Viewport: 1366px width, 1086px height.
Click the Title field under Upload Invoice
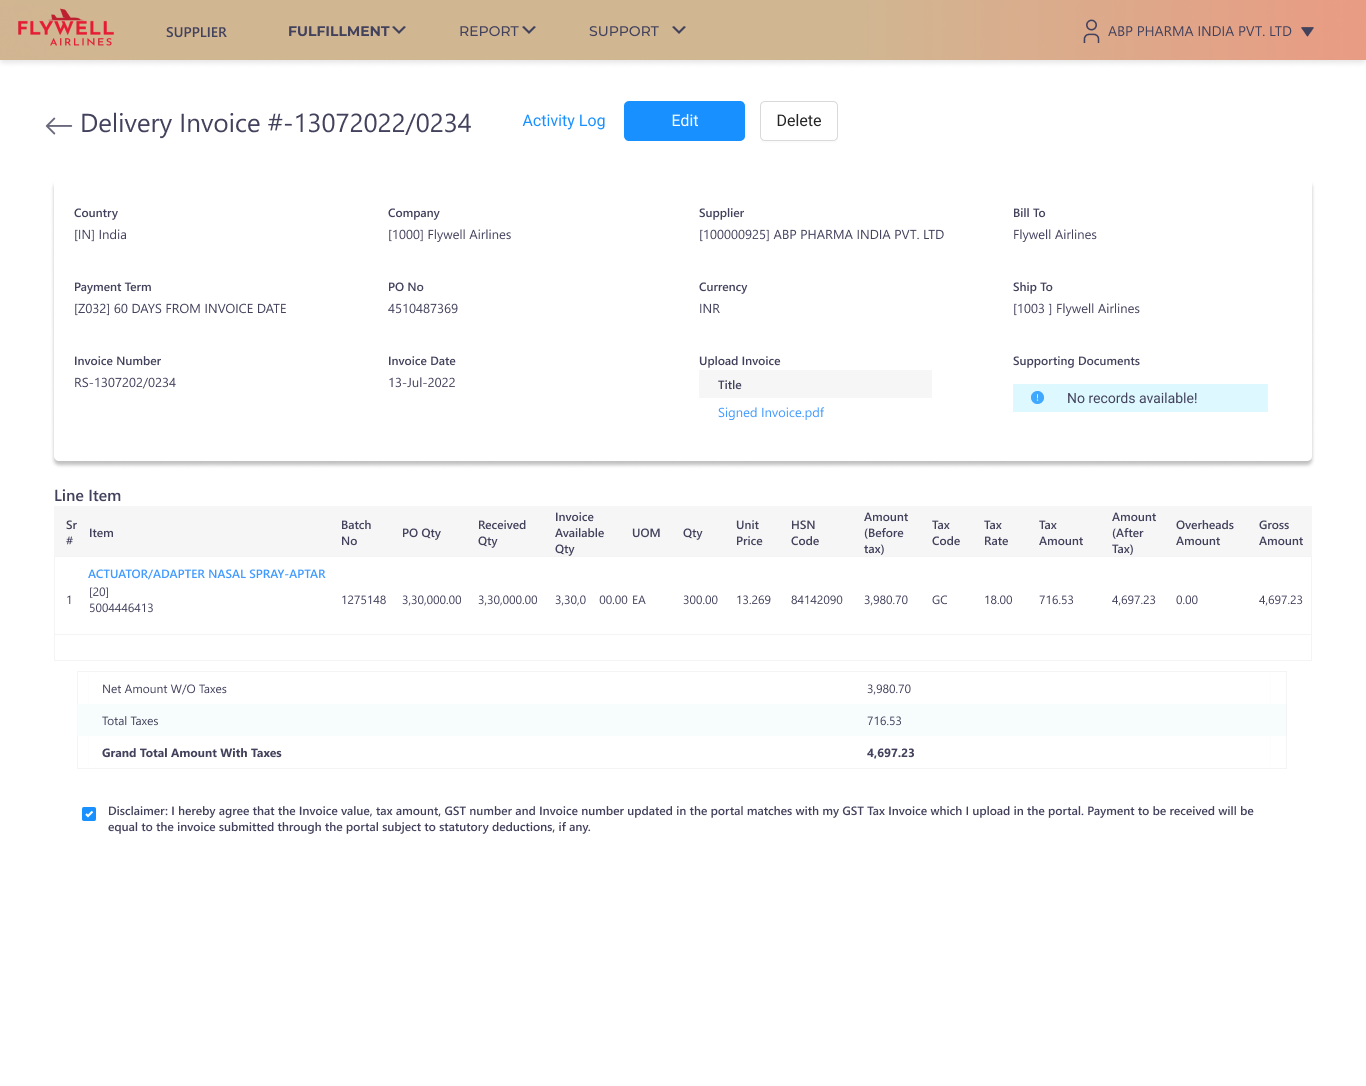(x=815, y=384)
